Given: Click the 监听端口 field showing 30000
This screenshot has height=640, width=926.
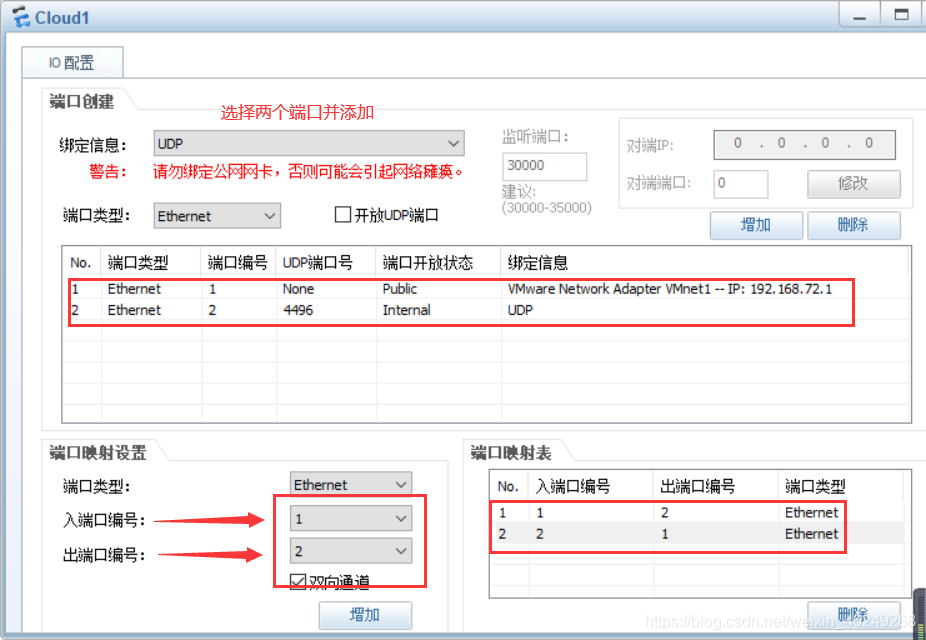Looking at the screenshot, I should click(x=544, y=166).
